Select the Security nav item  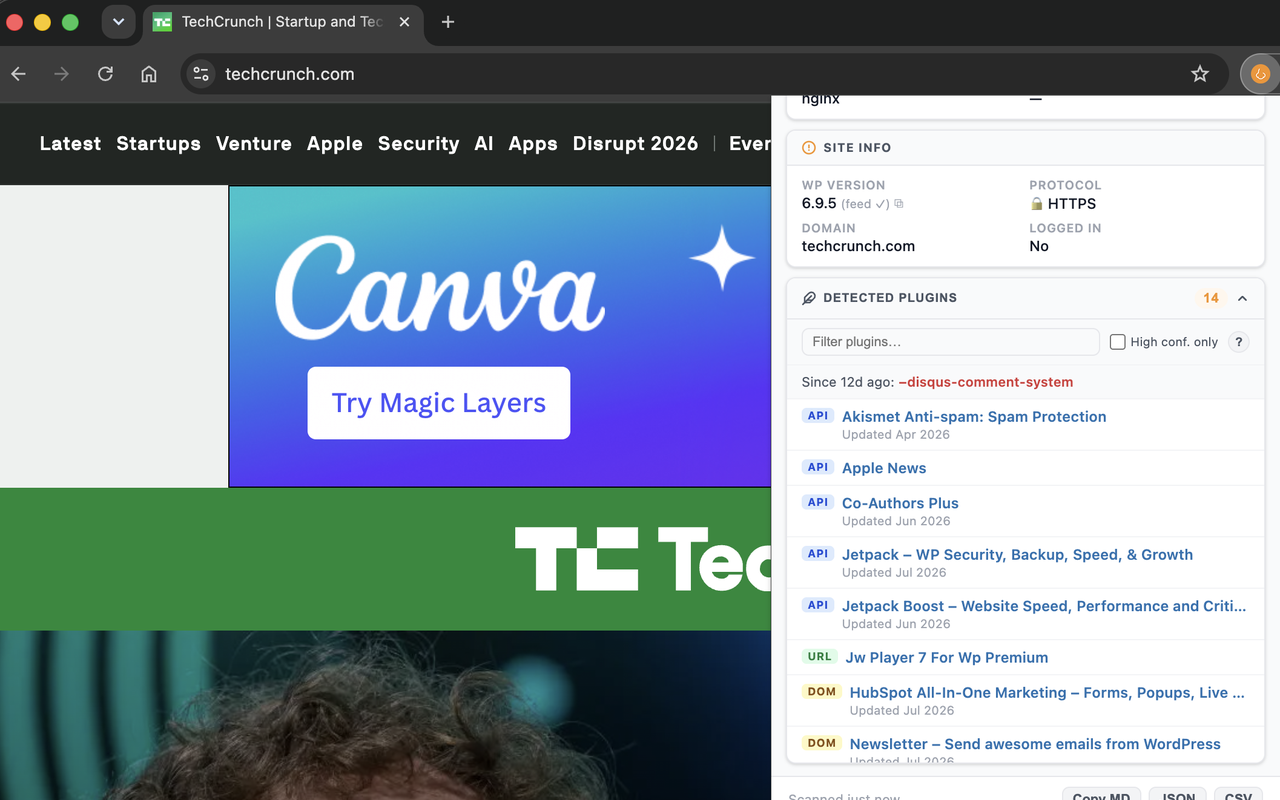pos(418,144)
